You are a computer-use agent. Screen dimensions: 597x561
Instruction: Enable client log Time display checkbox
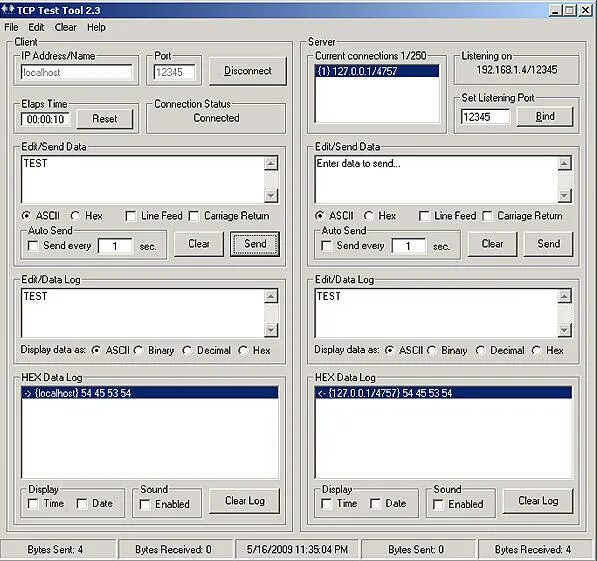pos(33,504)
